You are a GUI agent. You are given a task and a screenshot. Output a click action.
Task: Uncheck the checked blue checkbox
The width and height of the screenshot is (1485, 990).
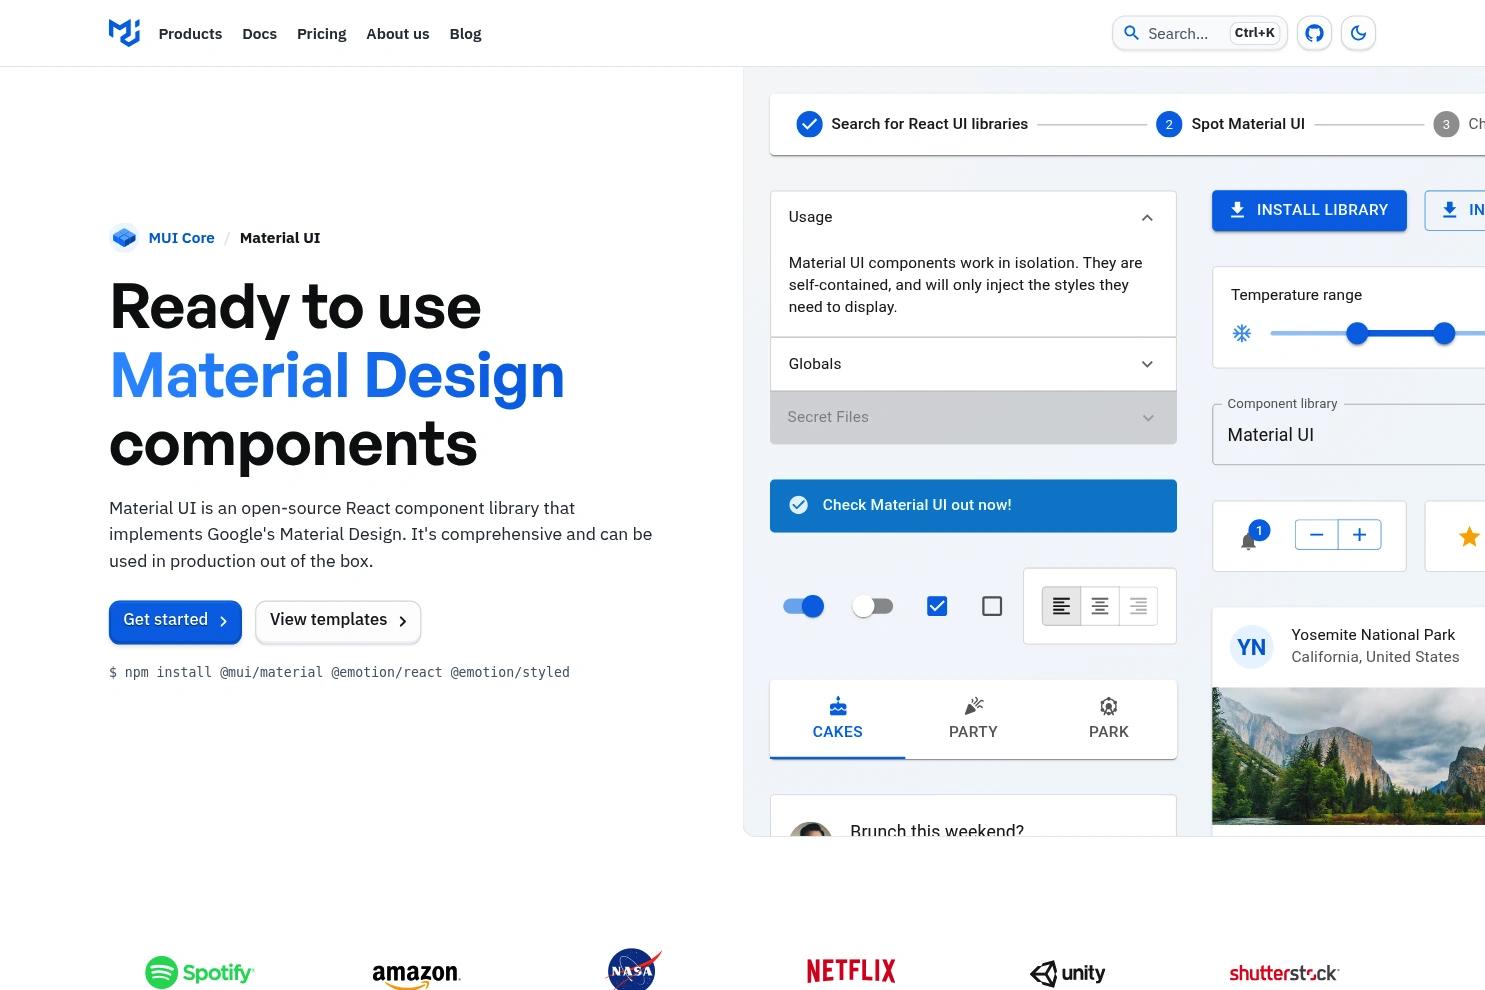(x=937, y=606)
